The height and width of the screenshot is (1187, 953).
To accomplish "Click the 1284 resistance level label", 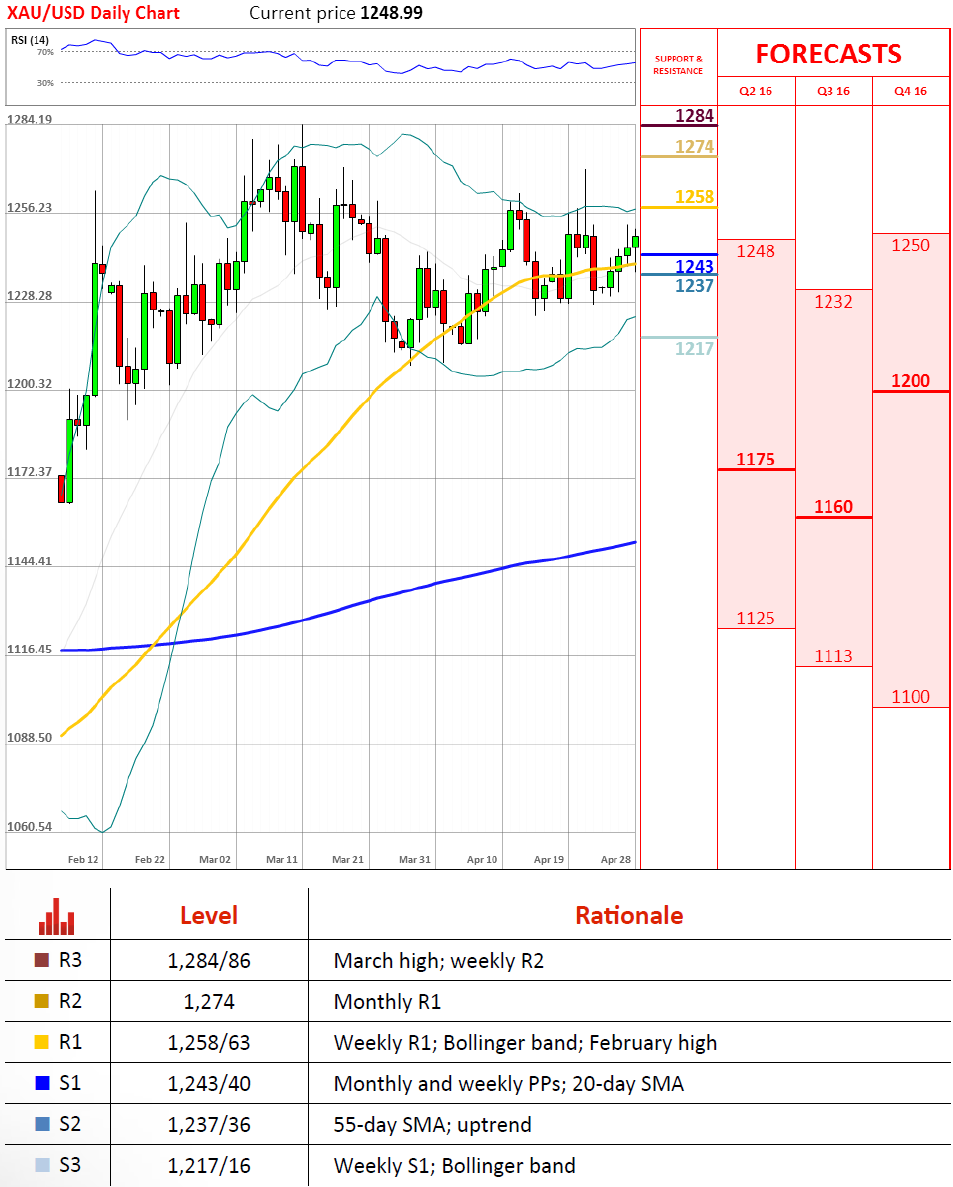I will [x=694, y=116].
